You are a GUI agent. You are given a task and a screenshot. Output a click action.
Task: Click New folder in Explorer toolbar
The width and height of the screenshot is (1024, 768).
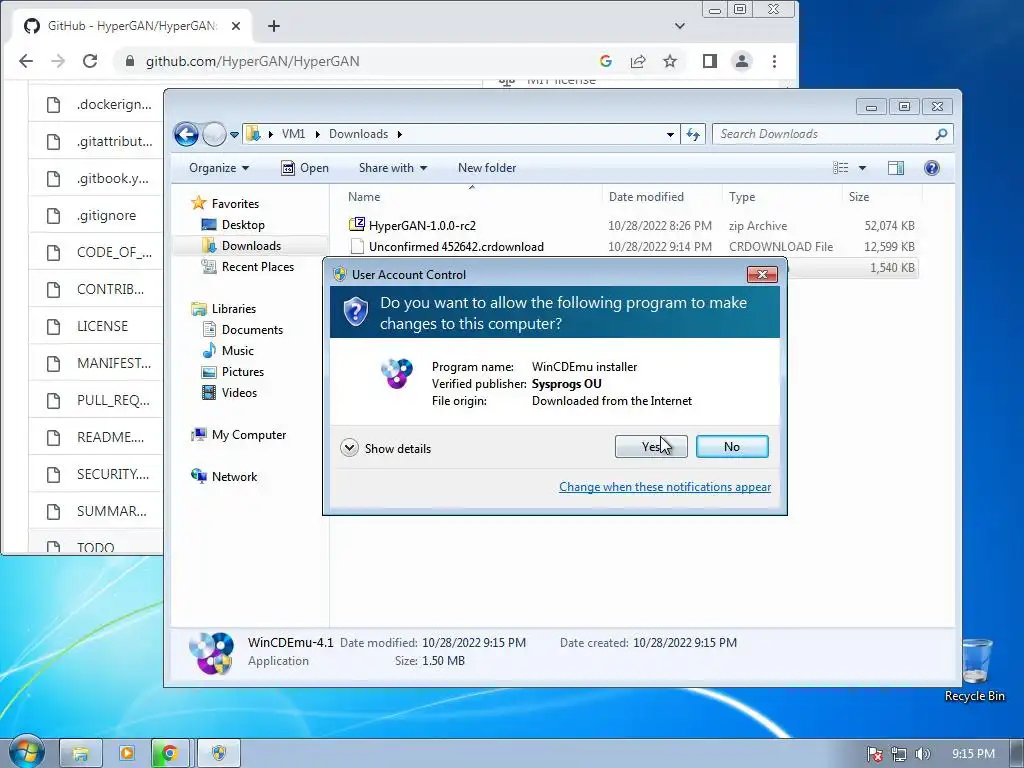(x=487, y=168)
